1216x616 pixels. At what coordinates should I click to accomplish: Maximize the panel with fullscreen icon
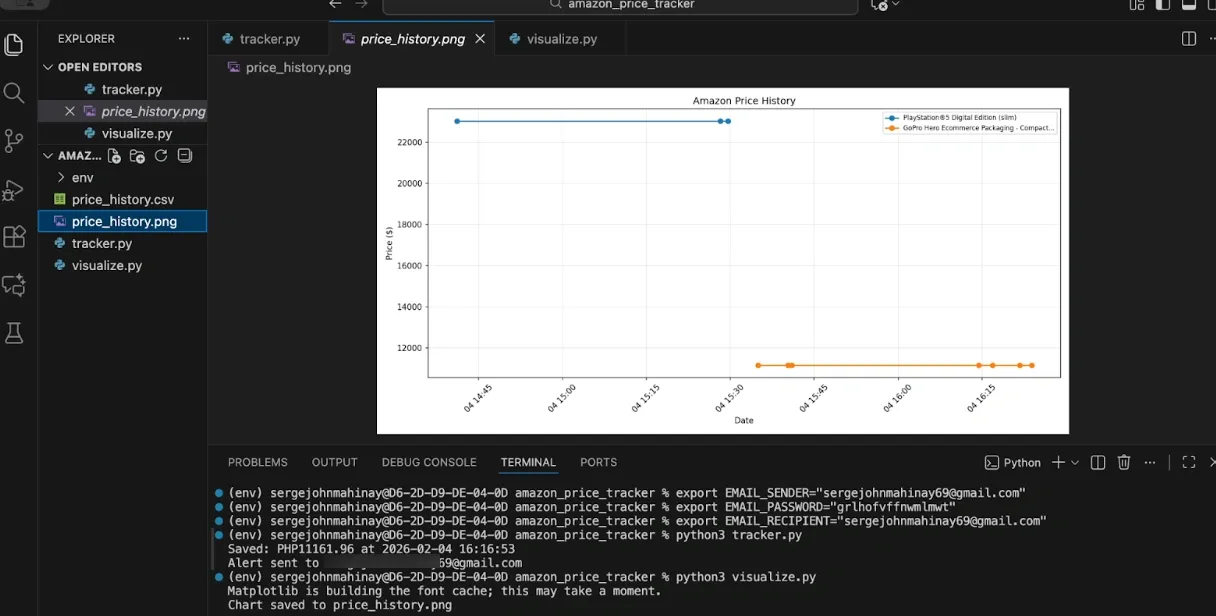point(1188,462)
